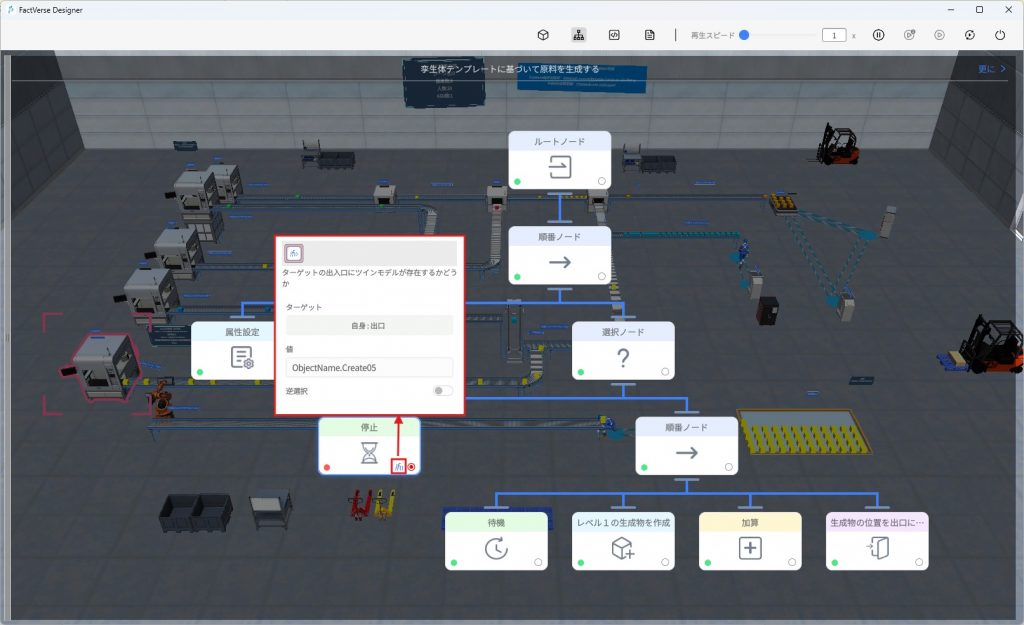Click the condition icon on the 停止 node
The height and width of the screenshot is (625, 1024).
coord(398,466)
